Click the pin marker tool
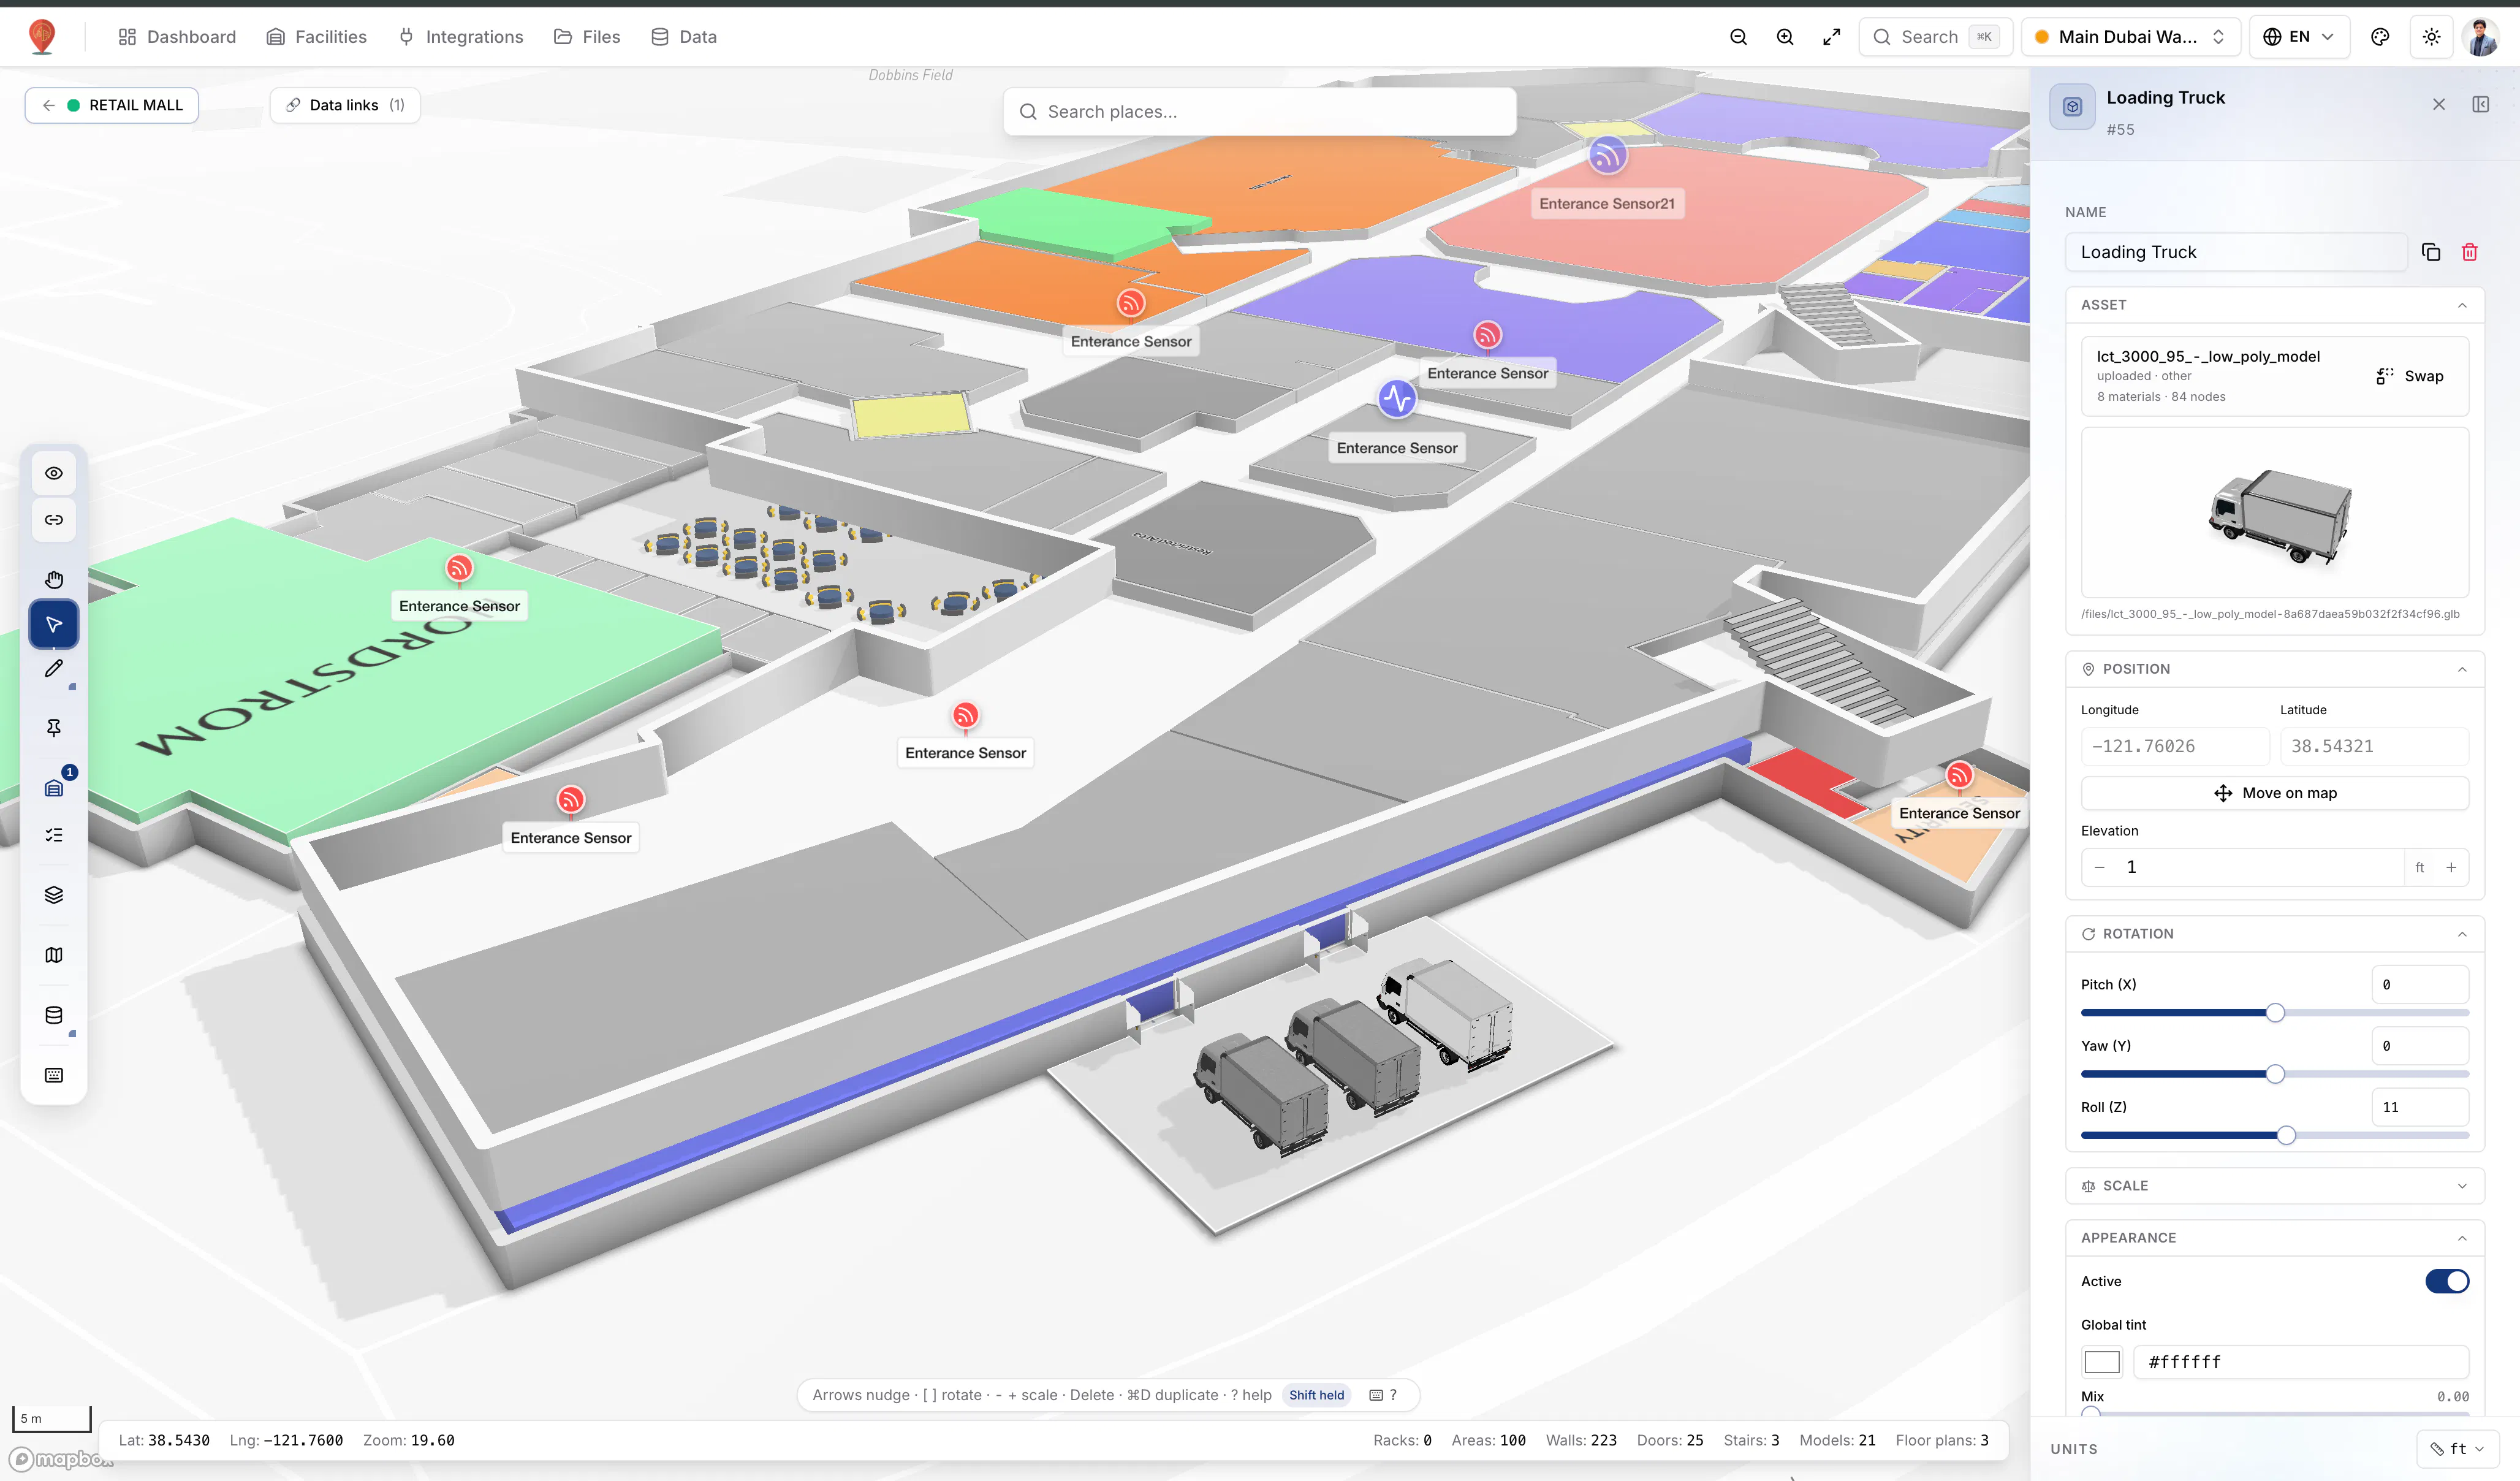The image size is (2520, 1481). (54, 728)
